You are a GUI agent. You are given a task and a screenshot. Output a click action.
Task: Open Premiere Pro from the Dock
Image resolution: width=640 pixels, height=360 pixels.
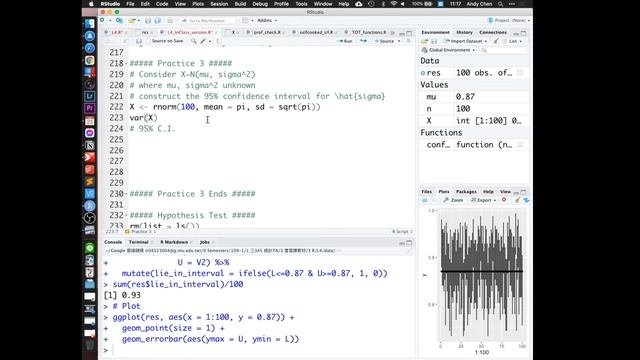[x=90, y=109]
